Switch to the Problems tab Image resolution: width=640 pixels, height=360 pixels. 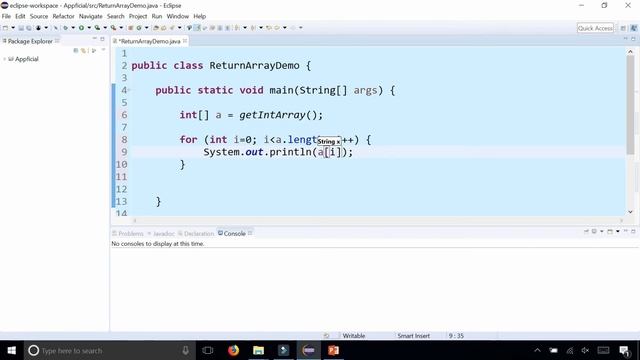(x=128, y=233)
